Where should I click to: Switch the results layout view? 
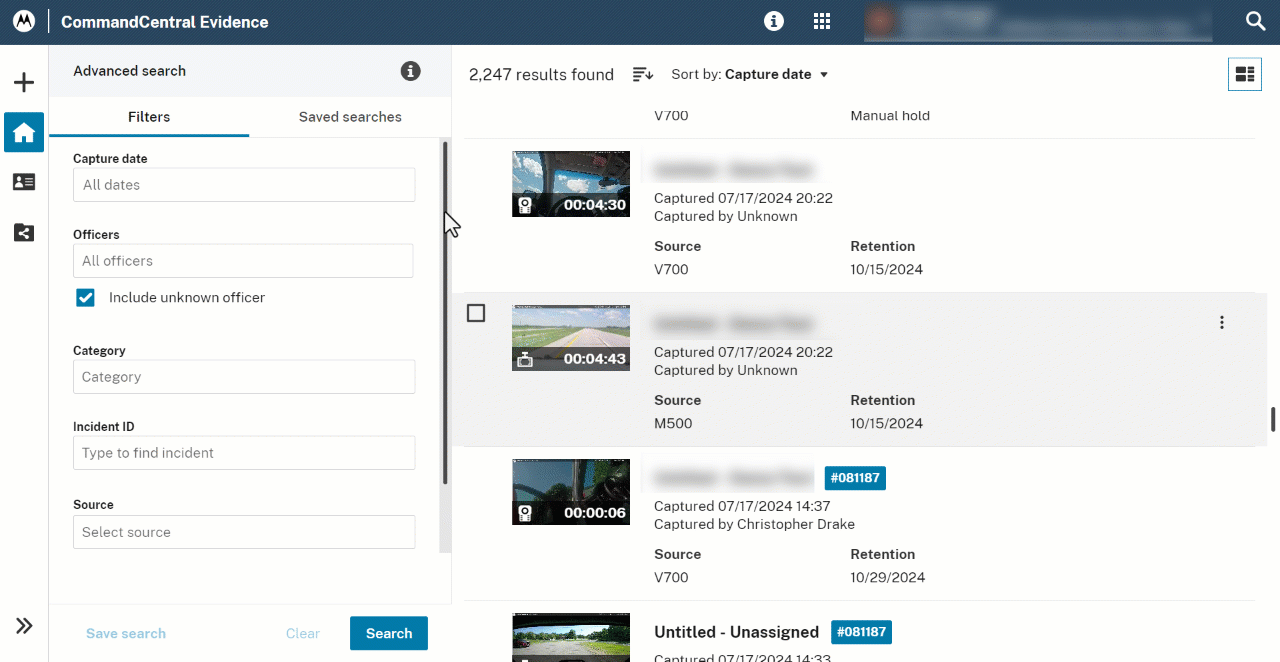coord(1244,74)
